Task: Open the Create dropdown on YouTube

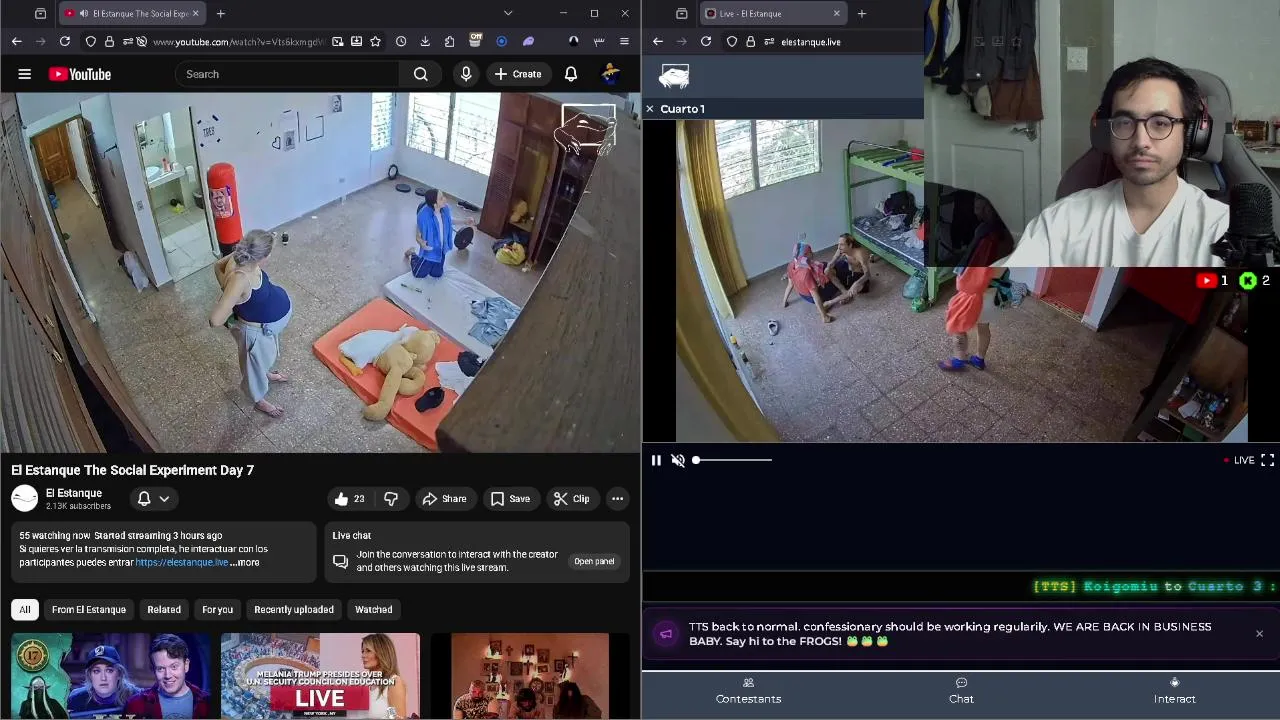Action: click(x=518, y=74)
